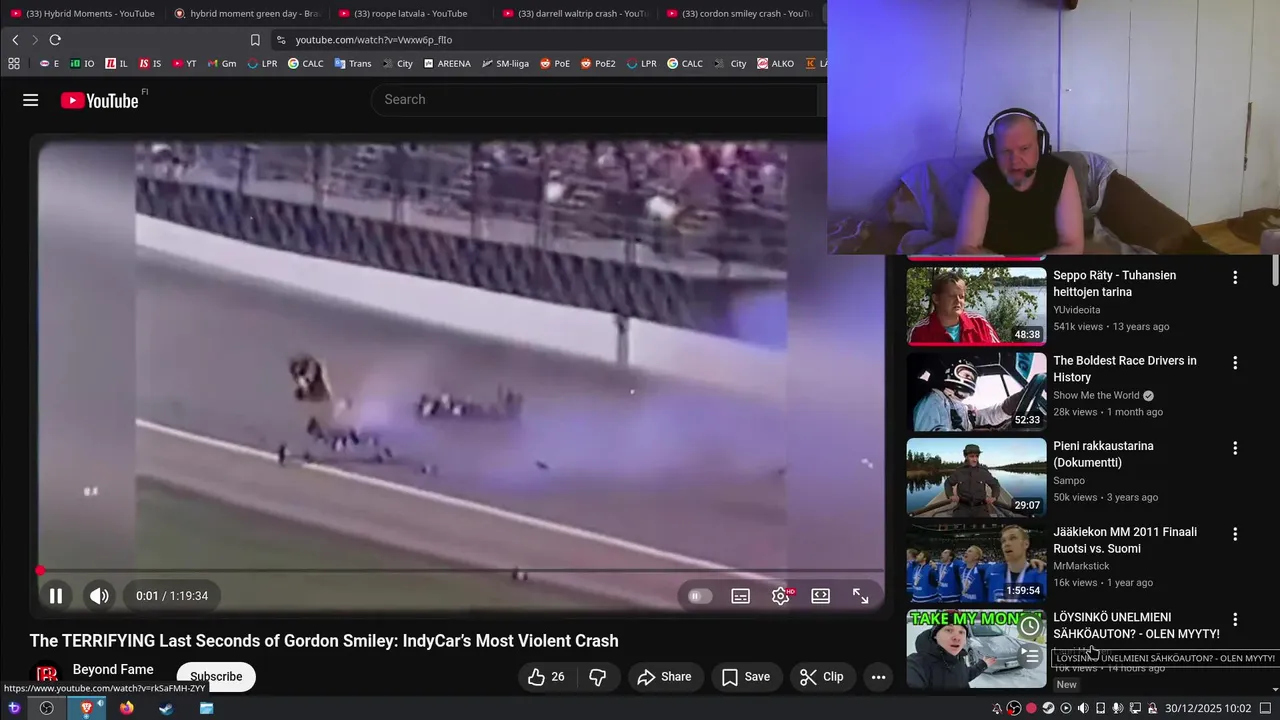Mute the video with the volume icon
1280x720 pixels.
[x=99, y=596]
